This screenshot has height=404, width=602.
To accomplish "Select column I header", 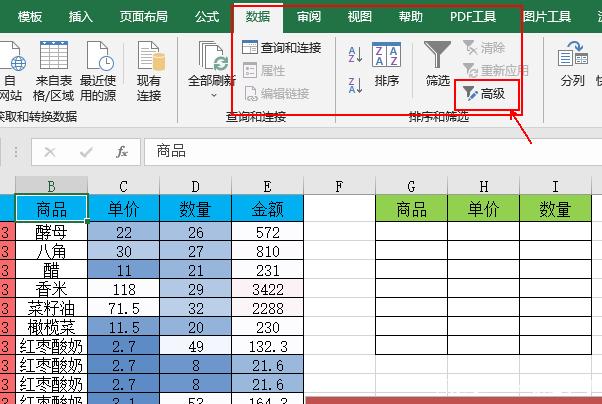I will (x=555, y=186).
